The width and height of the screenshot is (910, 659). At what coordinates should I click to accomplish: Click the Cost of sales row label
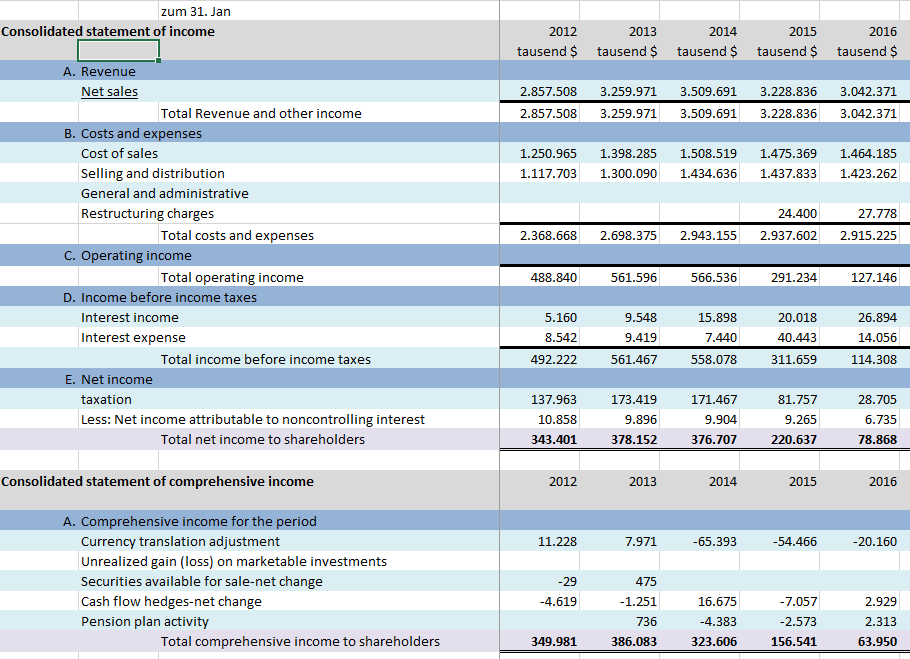(120, 153)
